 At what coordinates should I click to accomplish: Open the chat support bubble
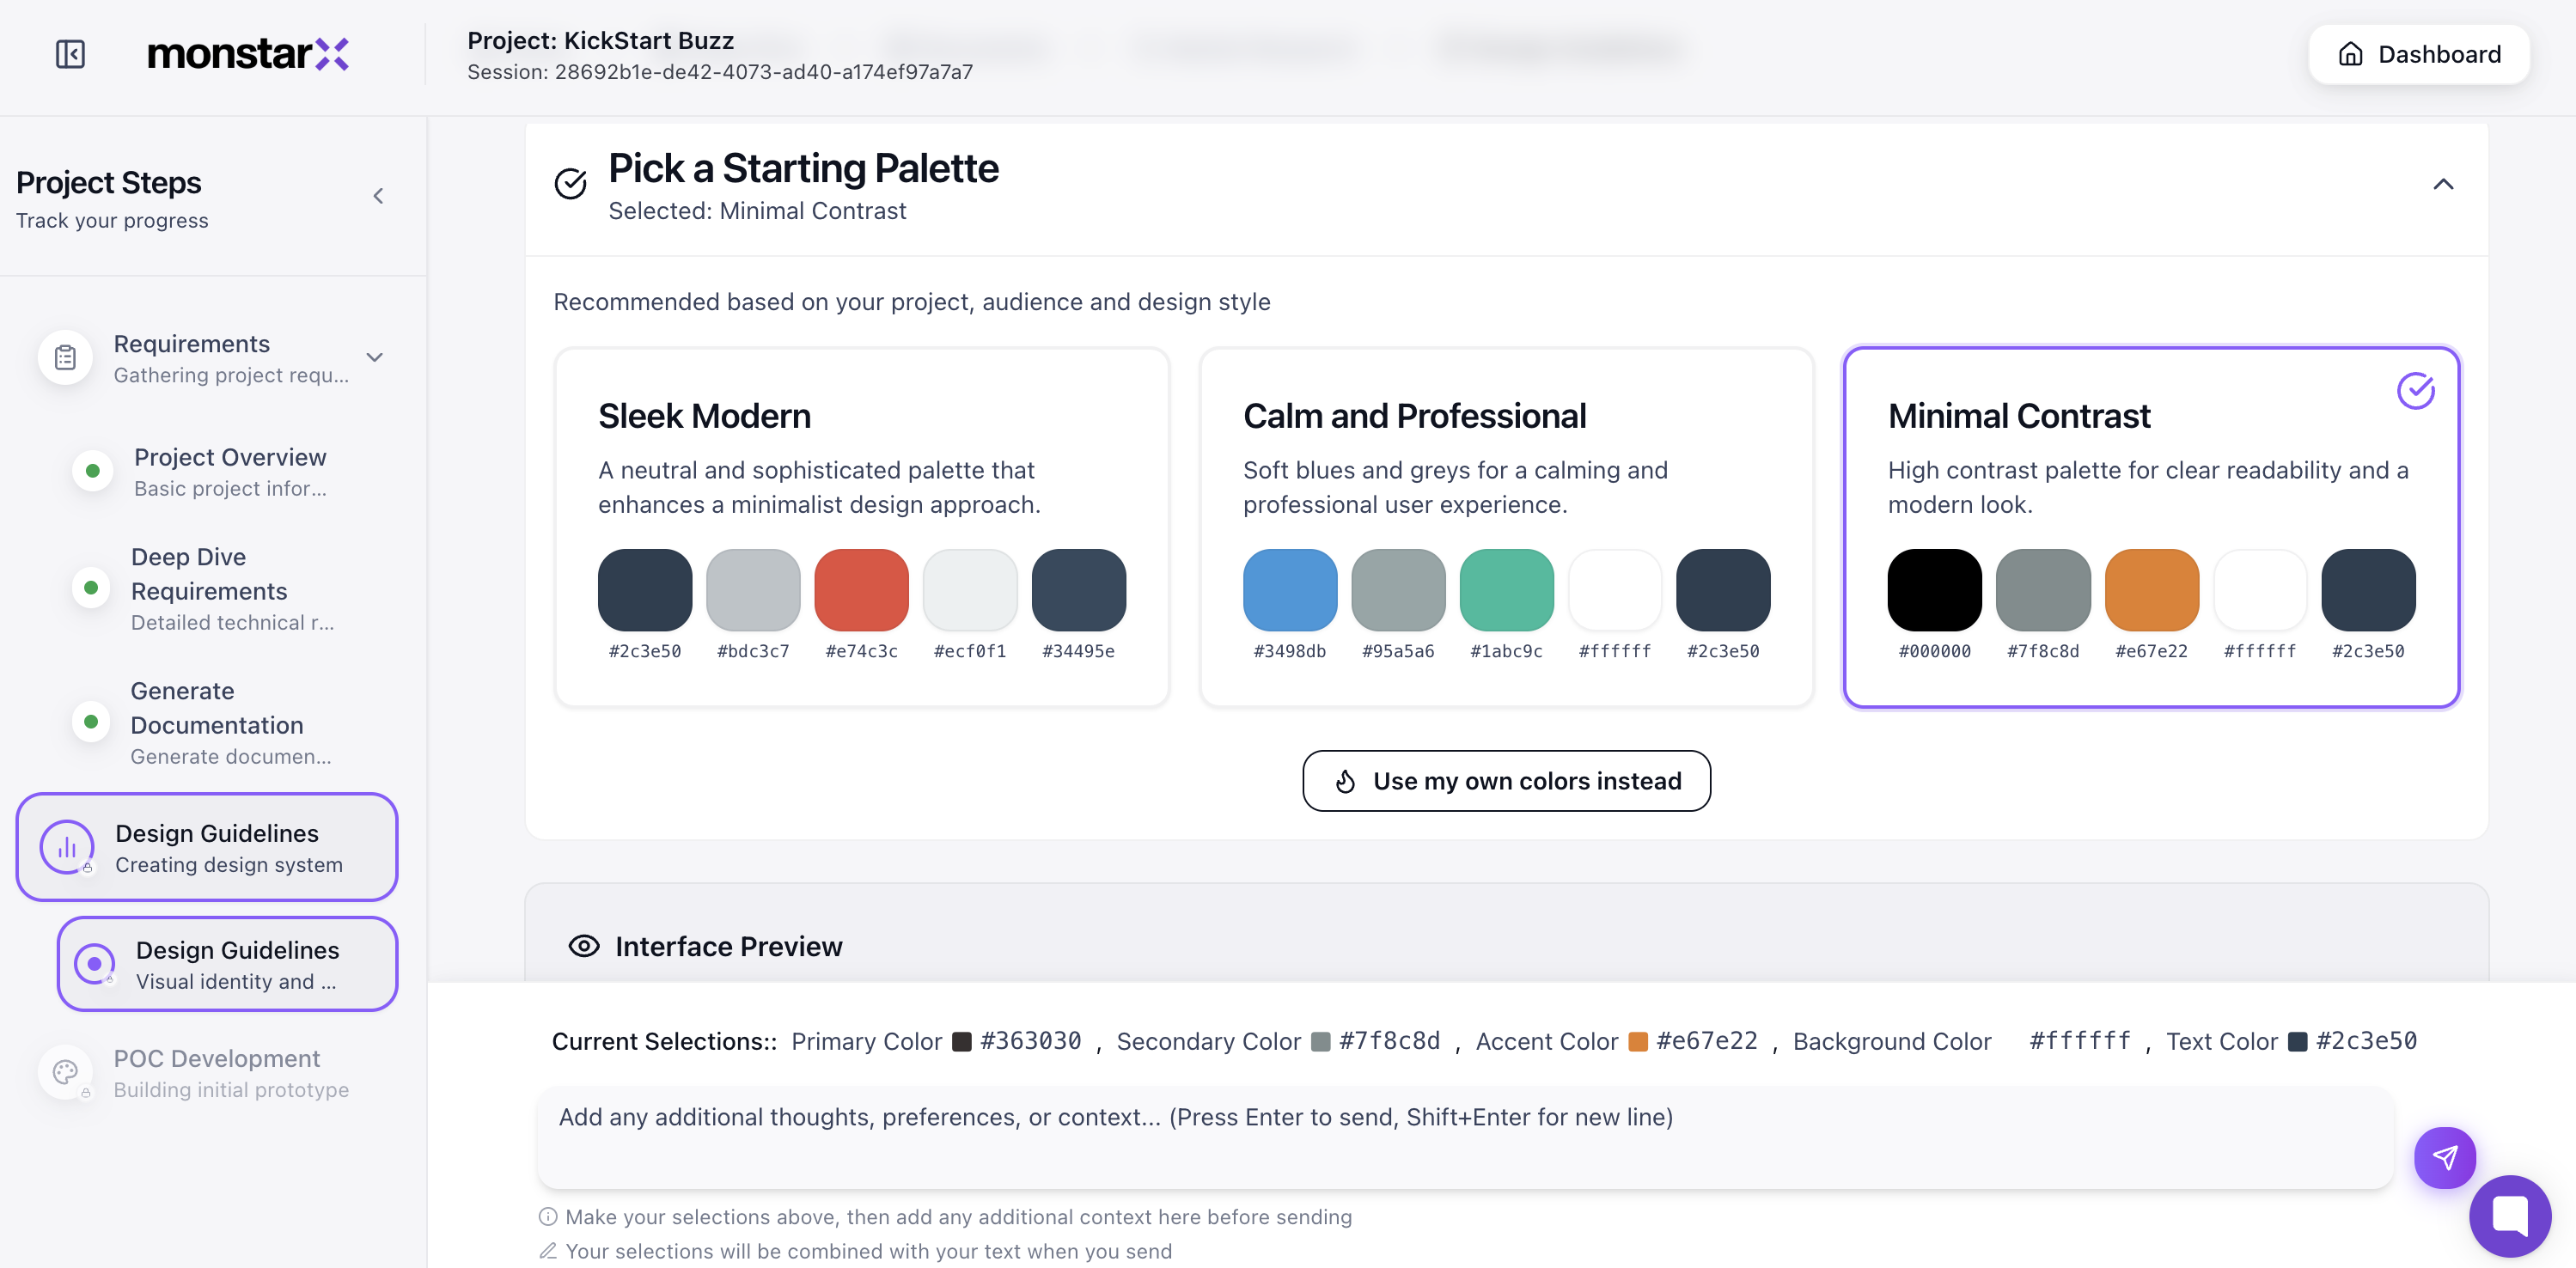click(2509, 1215)
